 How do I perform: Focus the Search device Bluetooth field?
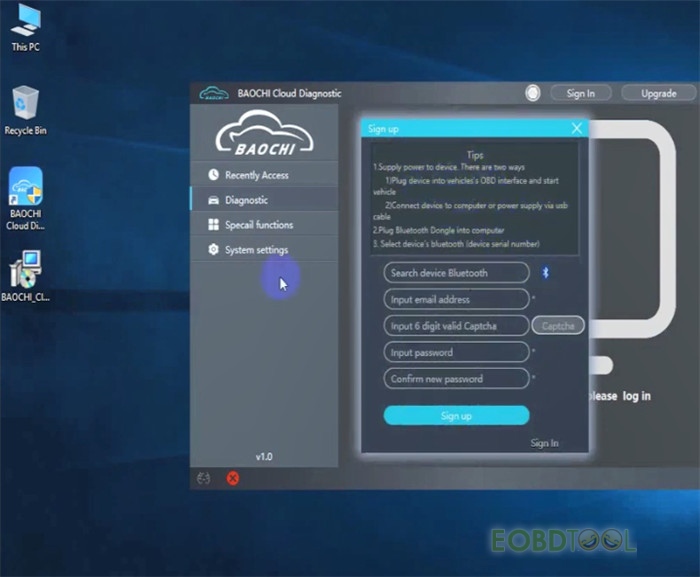pos(456,273)
